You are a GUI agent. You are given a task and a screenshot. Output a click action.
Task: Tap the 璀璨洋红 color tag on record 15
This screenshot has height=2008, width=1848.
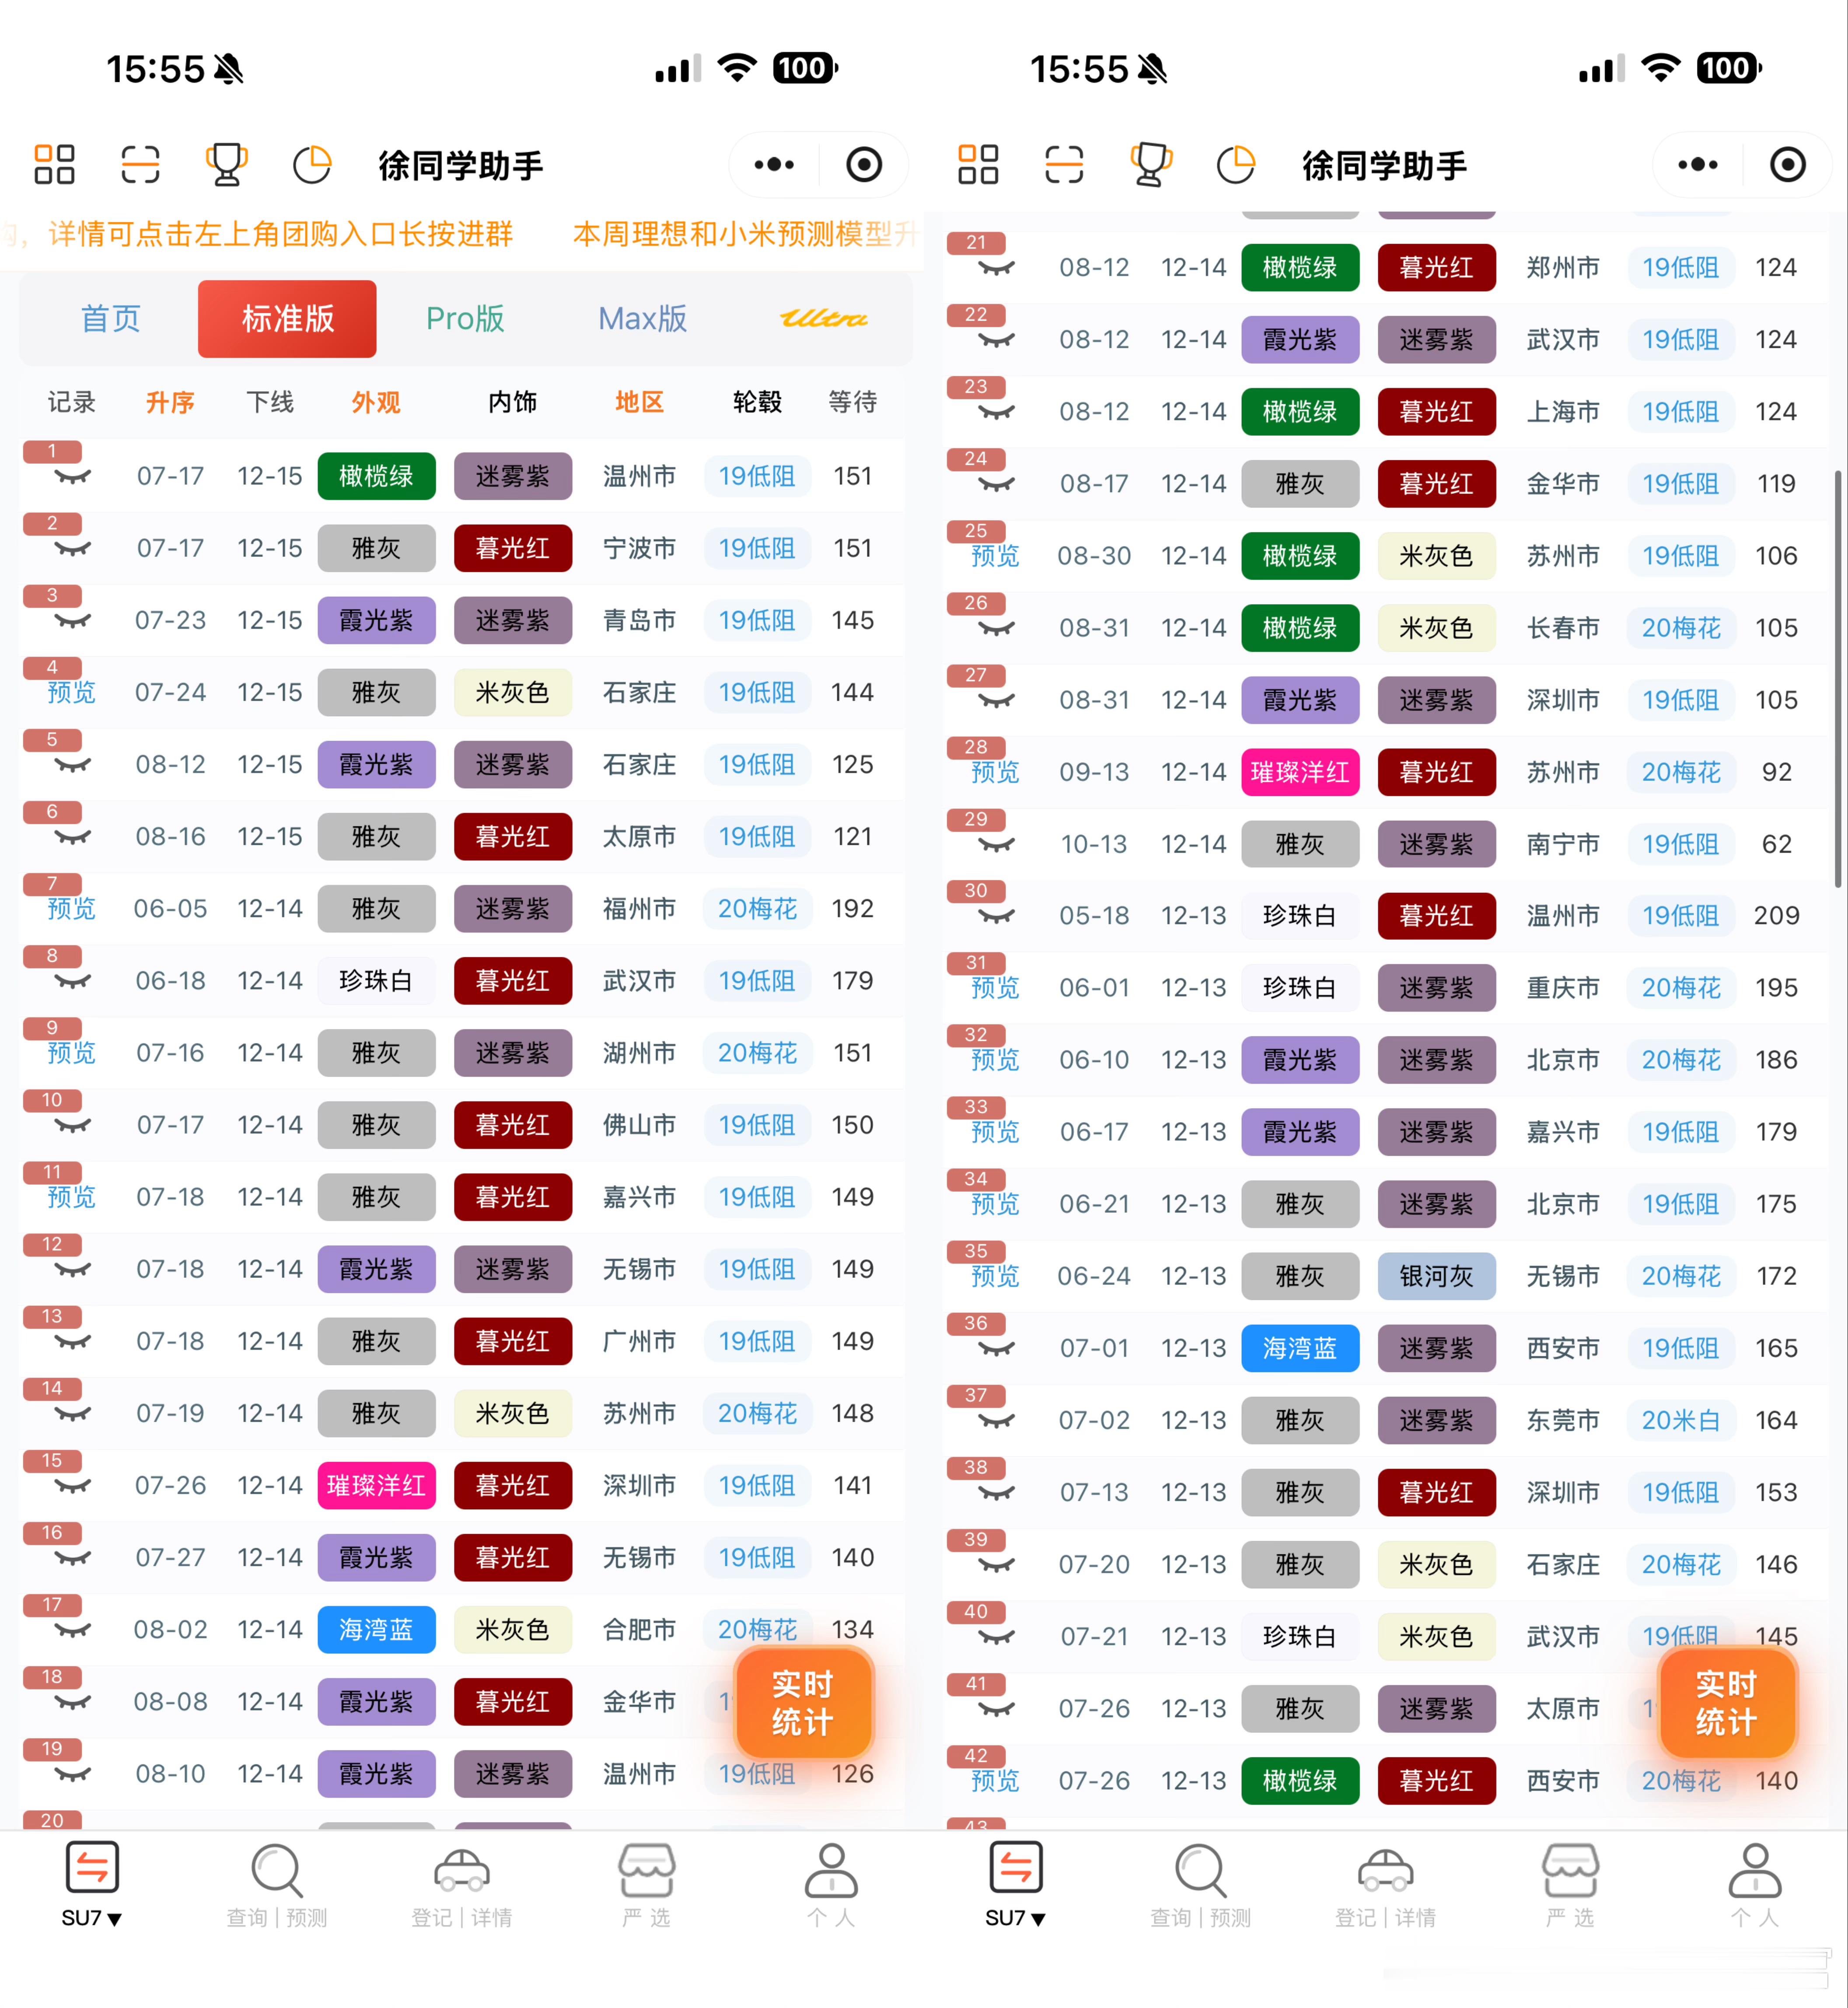[376, 1485]
